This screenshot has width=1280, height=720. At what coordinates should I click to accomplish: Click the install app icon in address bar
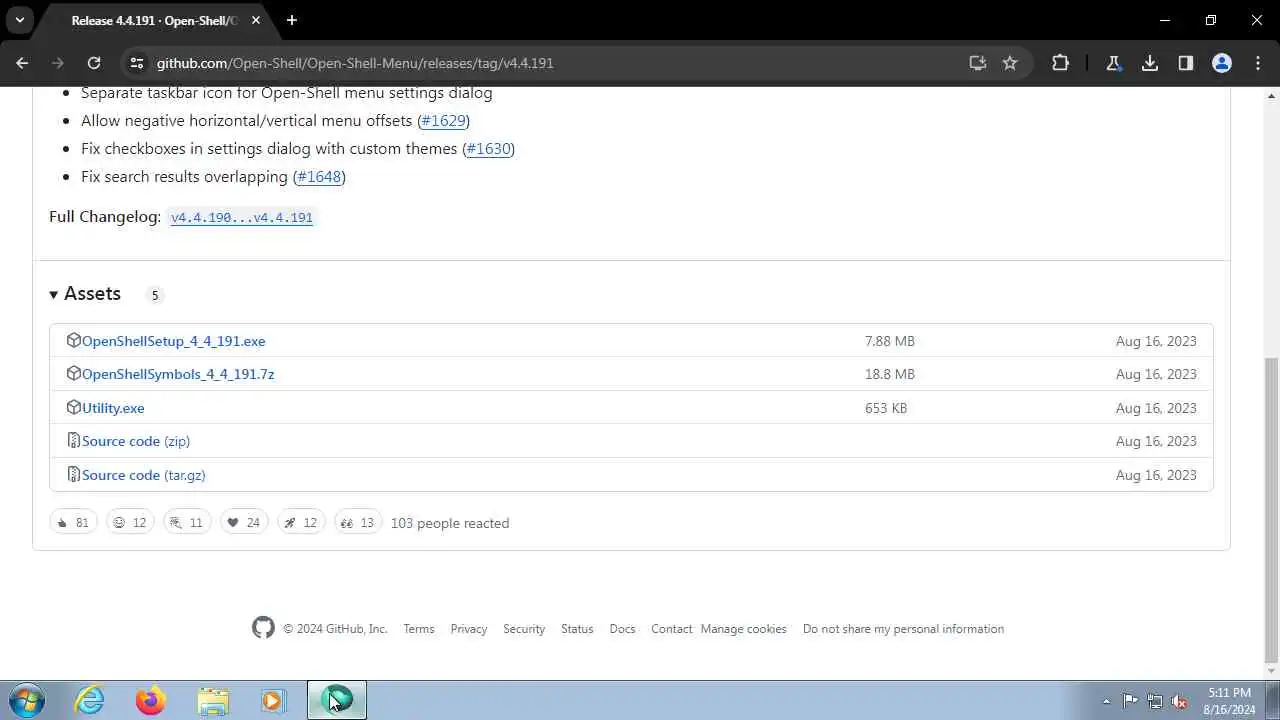click(x=978, y=63)
